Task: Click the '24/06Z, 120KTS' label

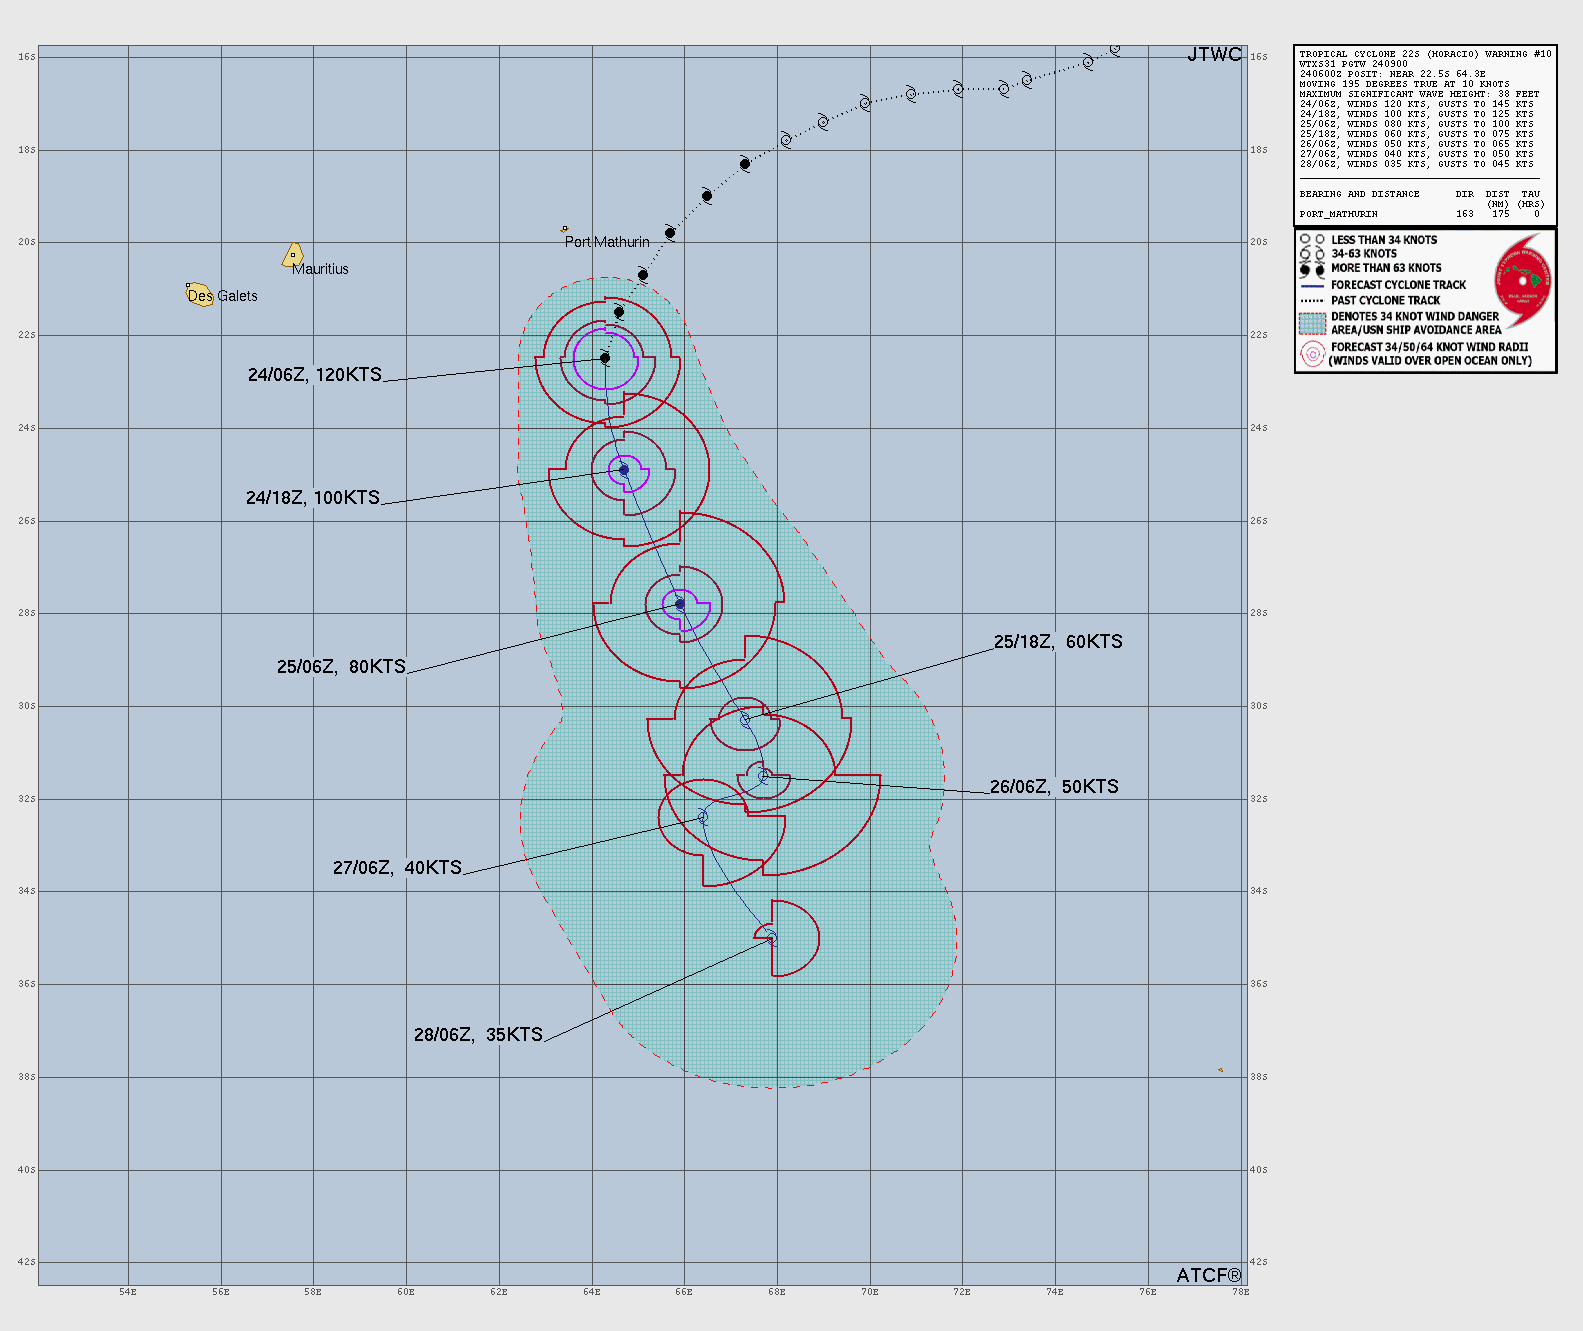Action: (315, 375)
